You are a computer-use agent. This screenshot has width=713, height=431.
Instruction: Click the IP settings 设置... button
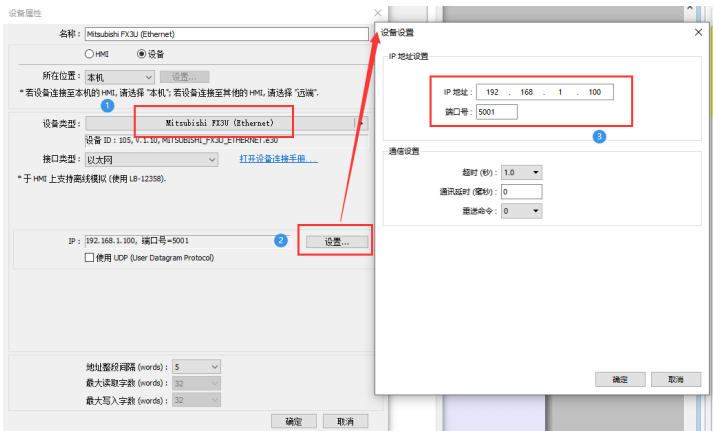[337, 242]
